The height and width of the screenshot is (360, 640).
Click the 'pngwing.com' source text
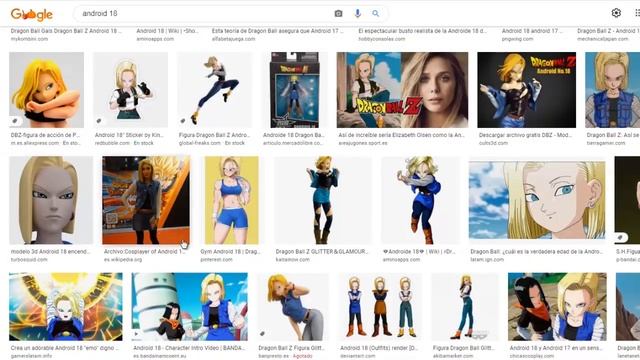518,39
